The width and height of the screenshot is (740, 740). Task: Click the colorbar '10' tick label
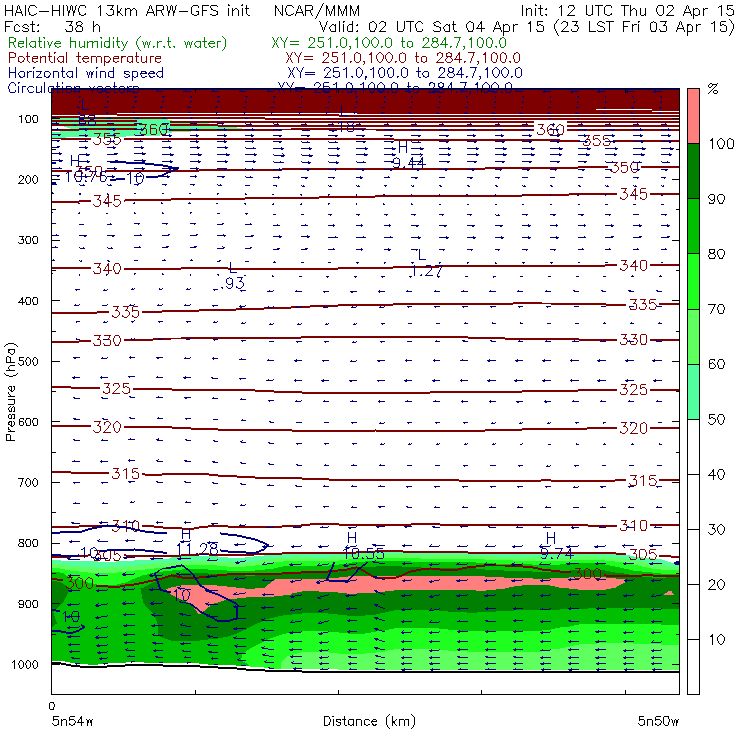click(x=716, y=639)
